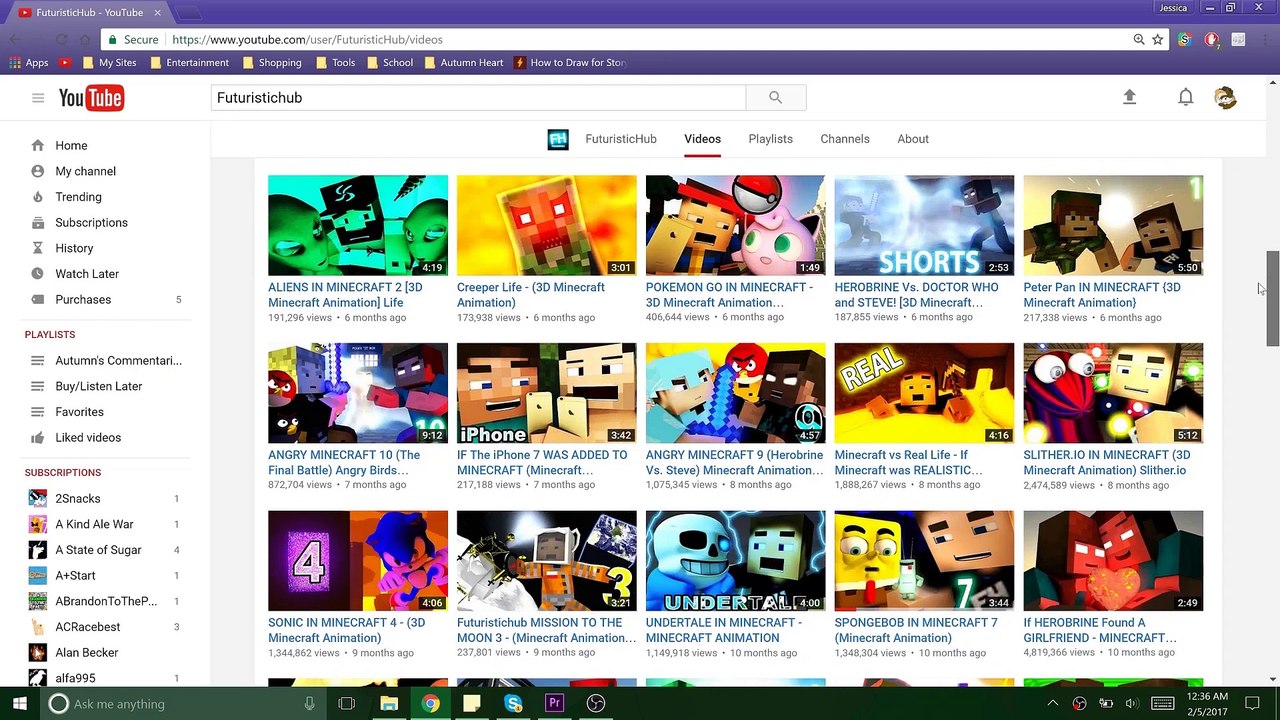
Task: Play the 'IF The iPhone 7' thumbnail
Action: 546,393
